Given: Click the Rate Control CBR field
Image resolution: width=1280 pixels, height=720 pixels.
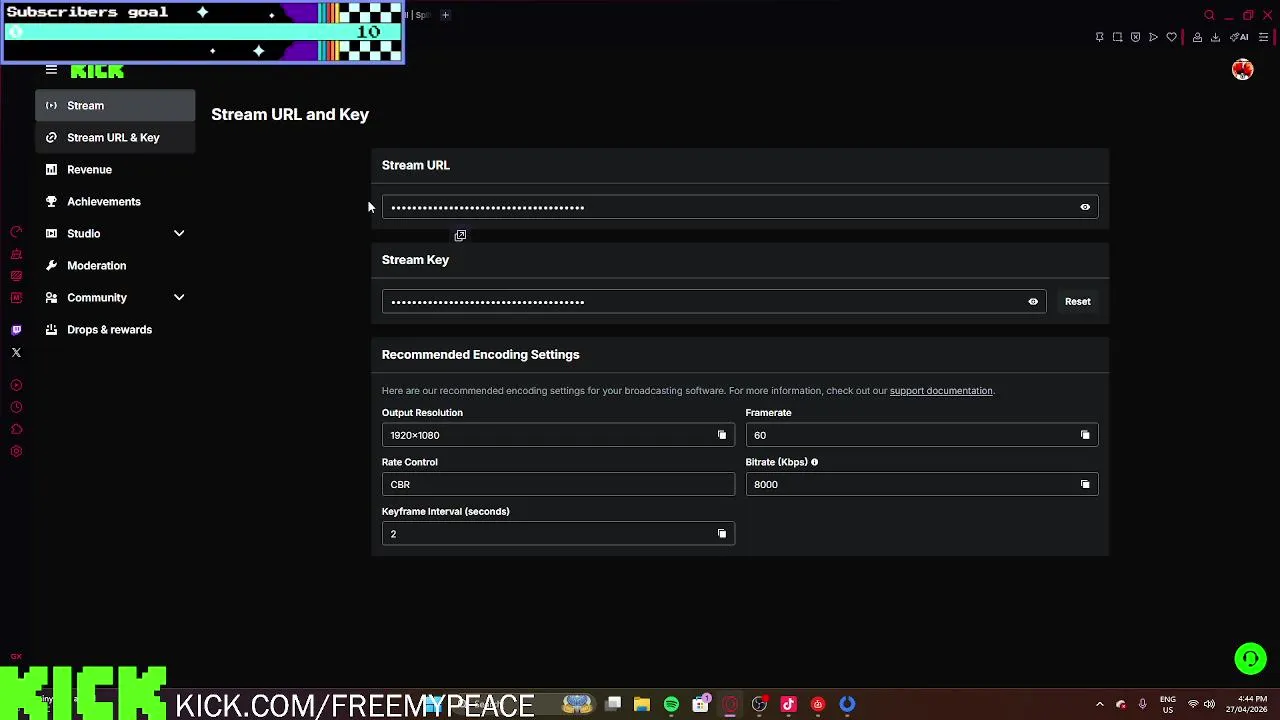Looking at the screenshot, I should tap(558, 484).
